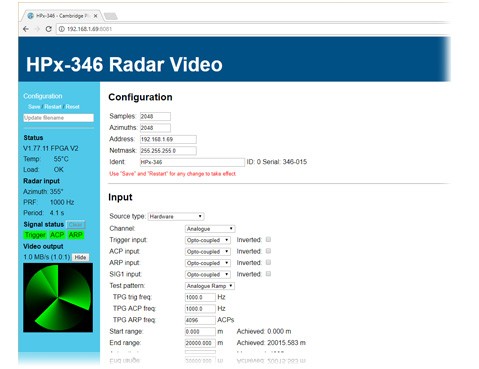Click the Start range field
The width and height of the screenshot is (479, 369).
pos(200,332)
